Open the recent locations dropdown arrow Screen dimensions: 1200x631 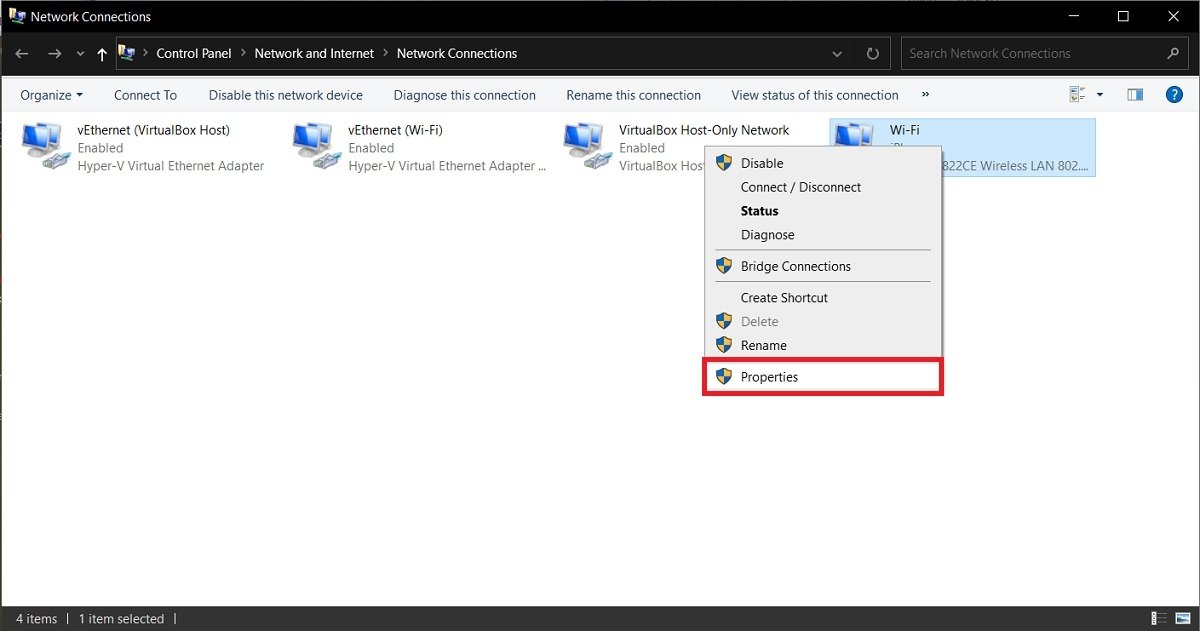click(x=81, y=54)
